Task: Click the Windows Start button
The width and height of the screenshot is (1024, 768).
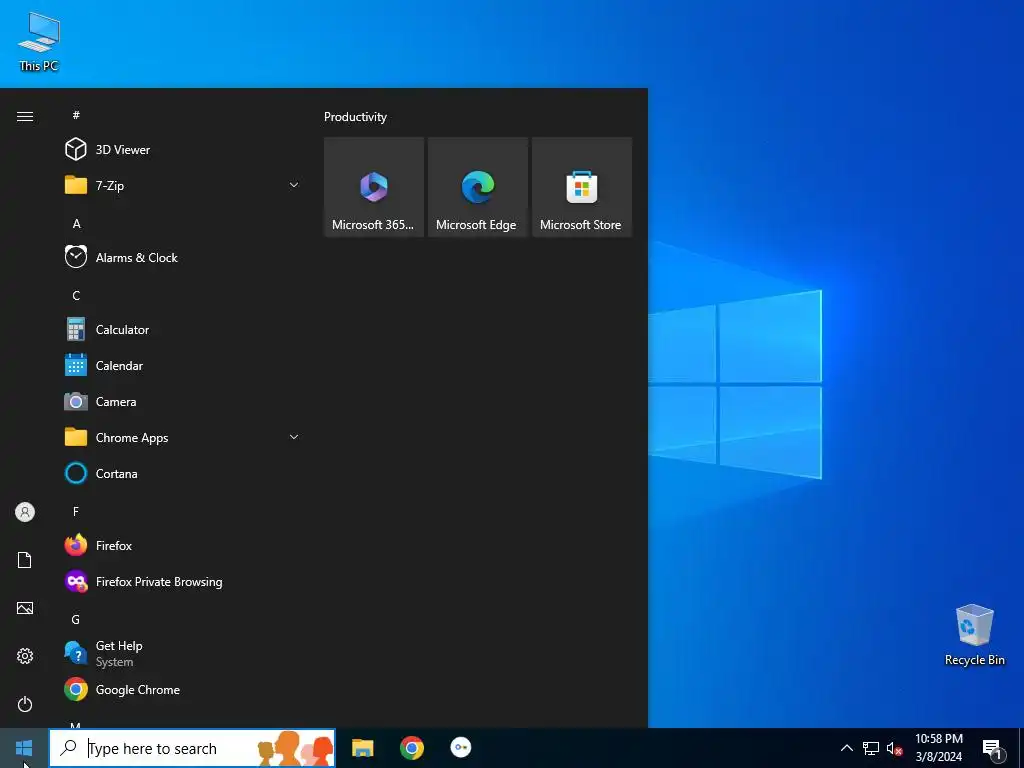Action: 24,748
